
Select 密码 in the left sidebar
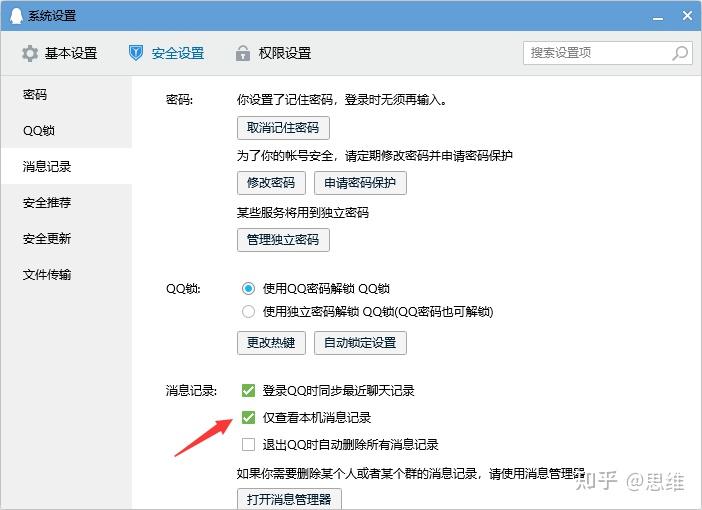pos(66,94)
